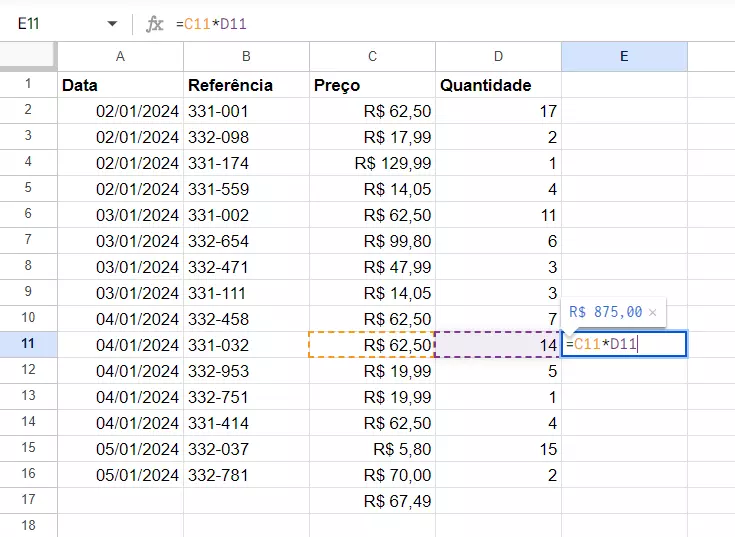Select the quantity cell showing 17

tap(498, 111)
